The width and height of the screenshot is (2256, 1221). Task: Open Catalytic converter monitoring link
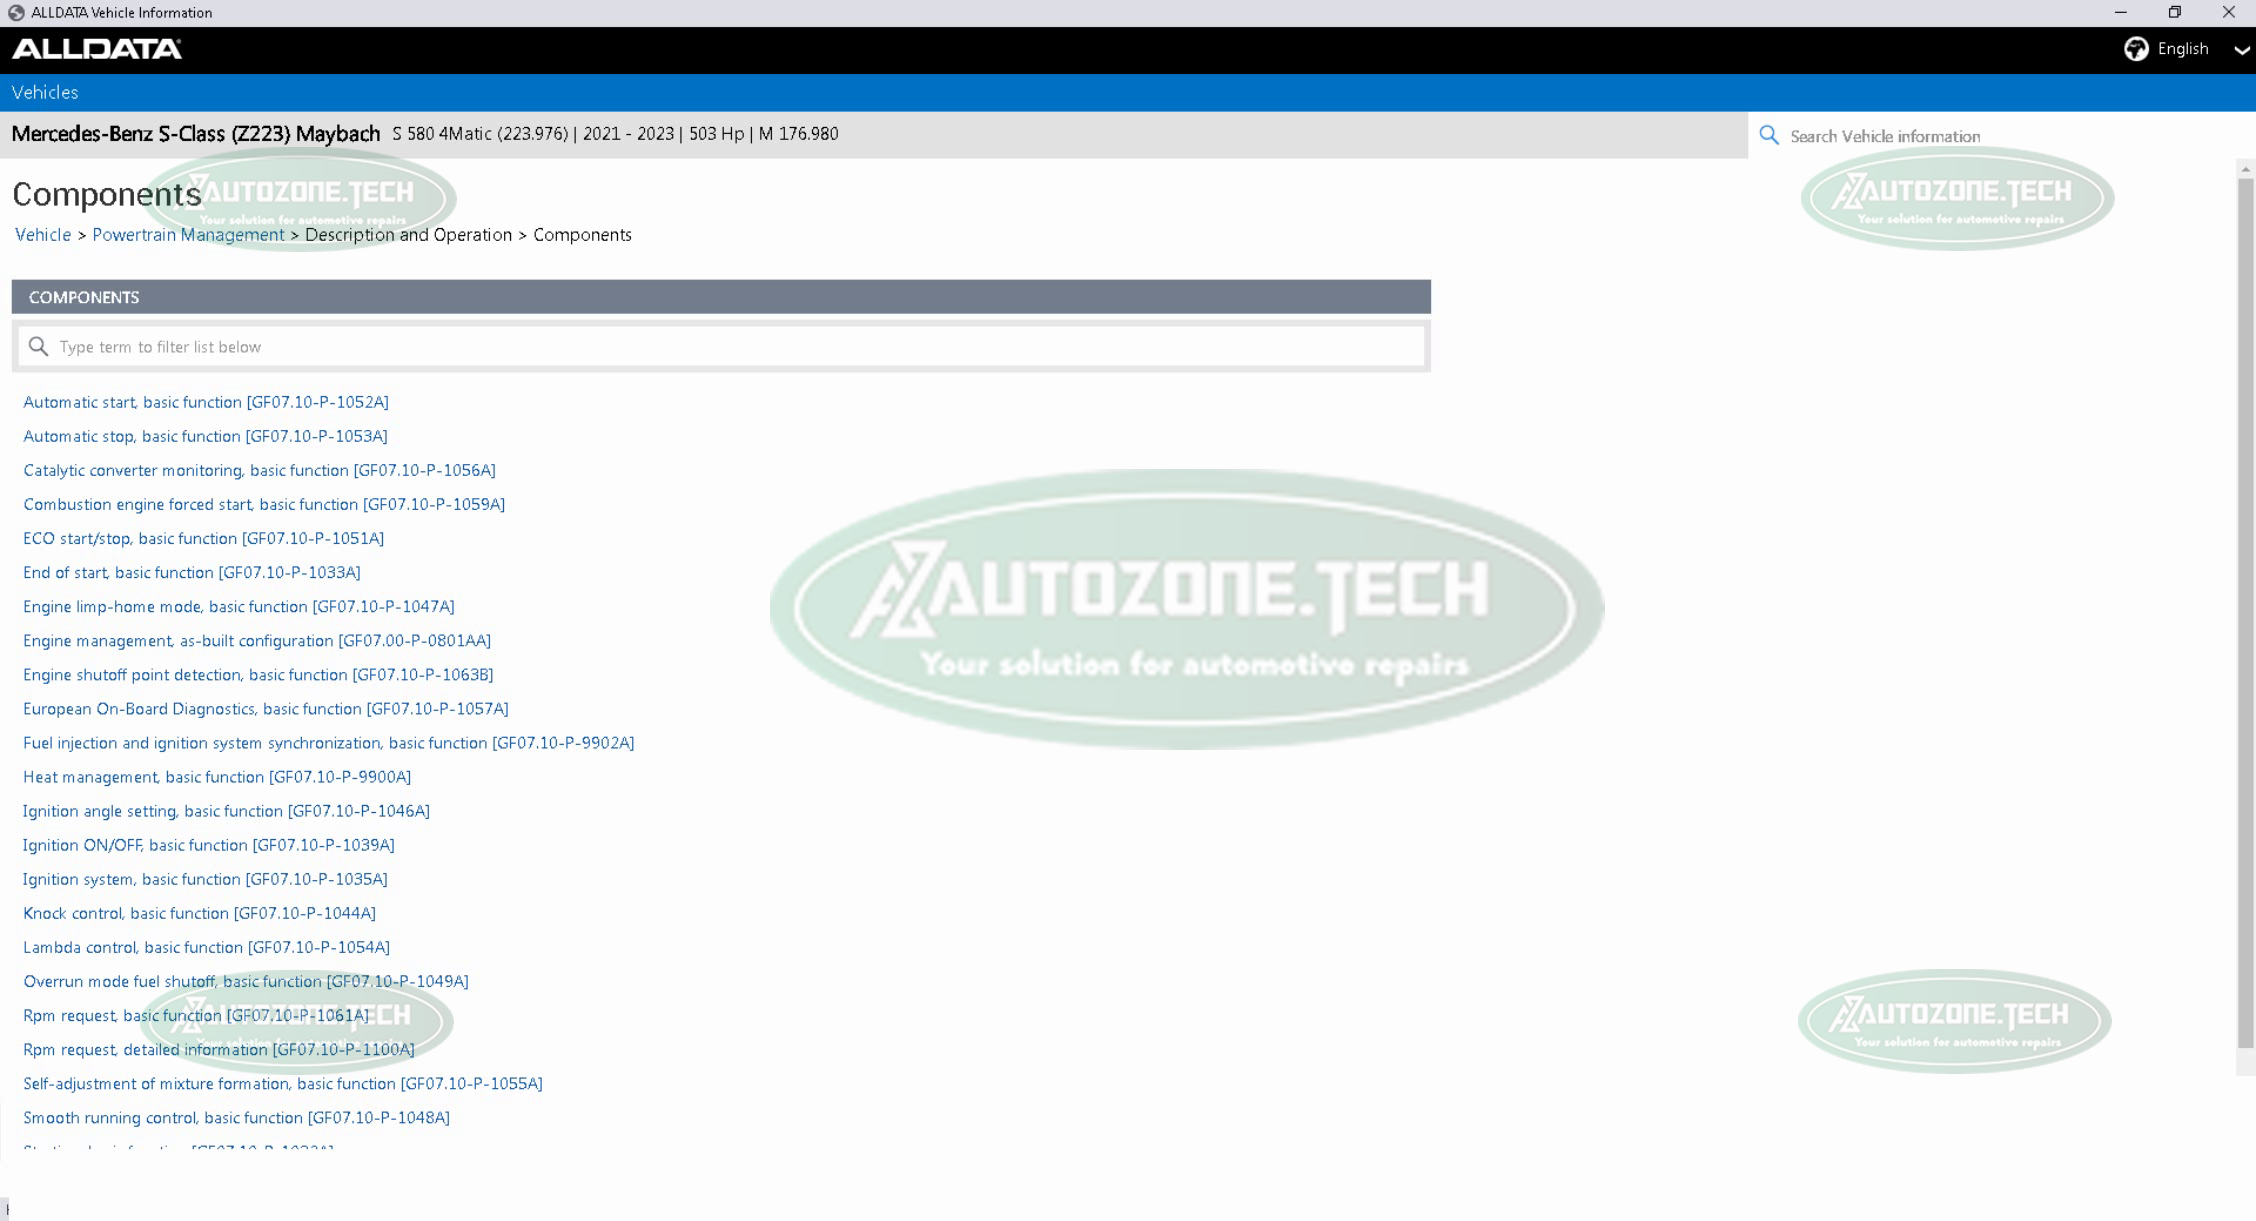(x=259, y=470)
